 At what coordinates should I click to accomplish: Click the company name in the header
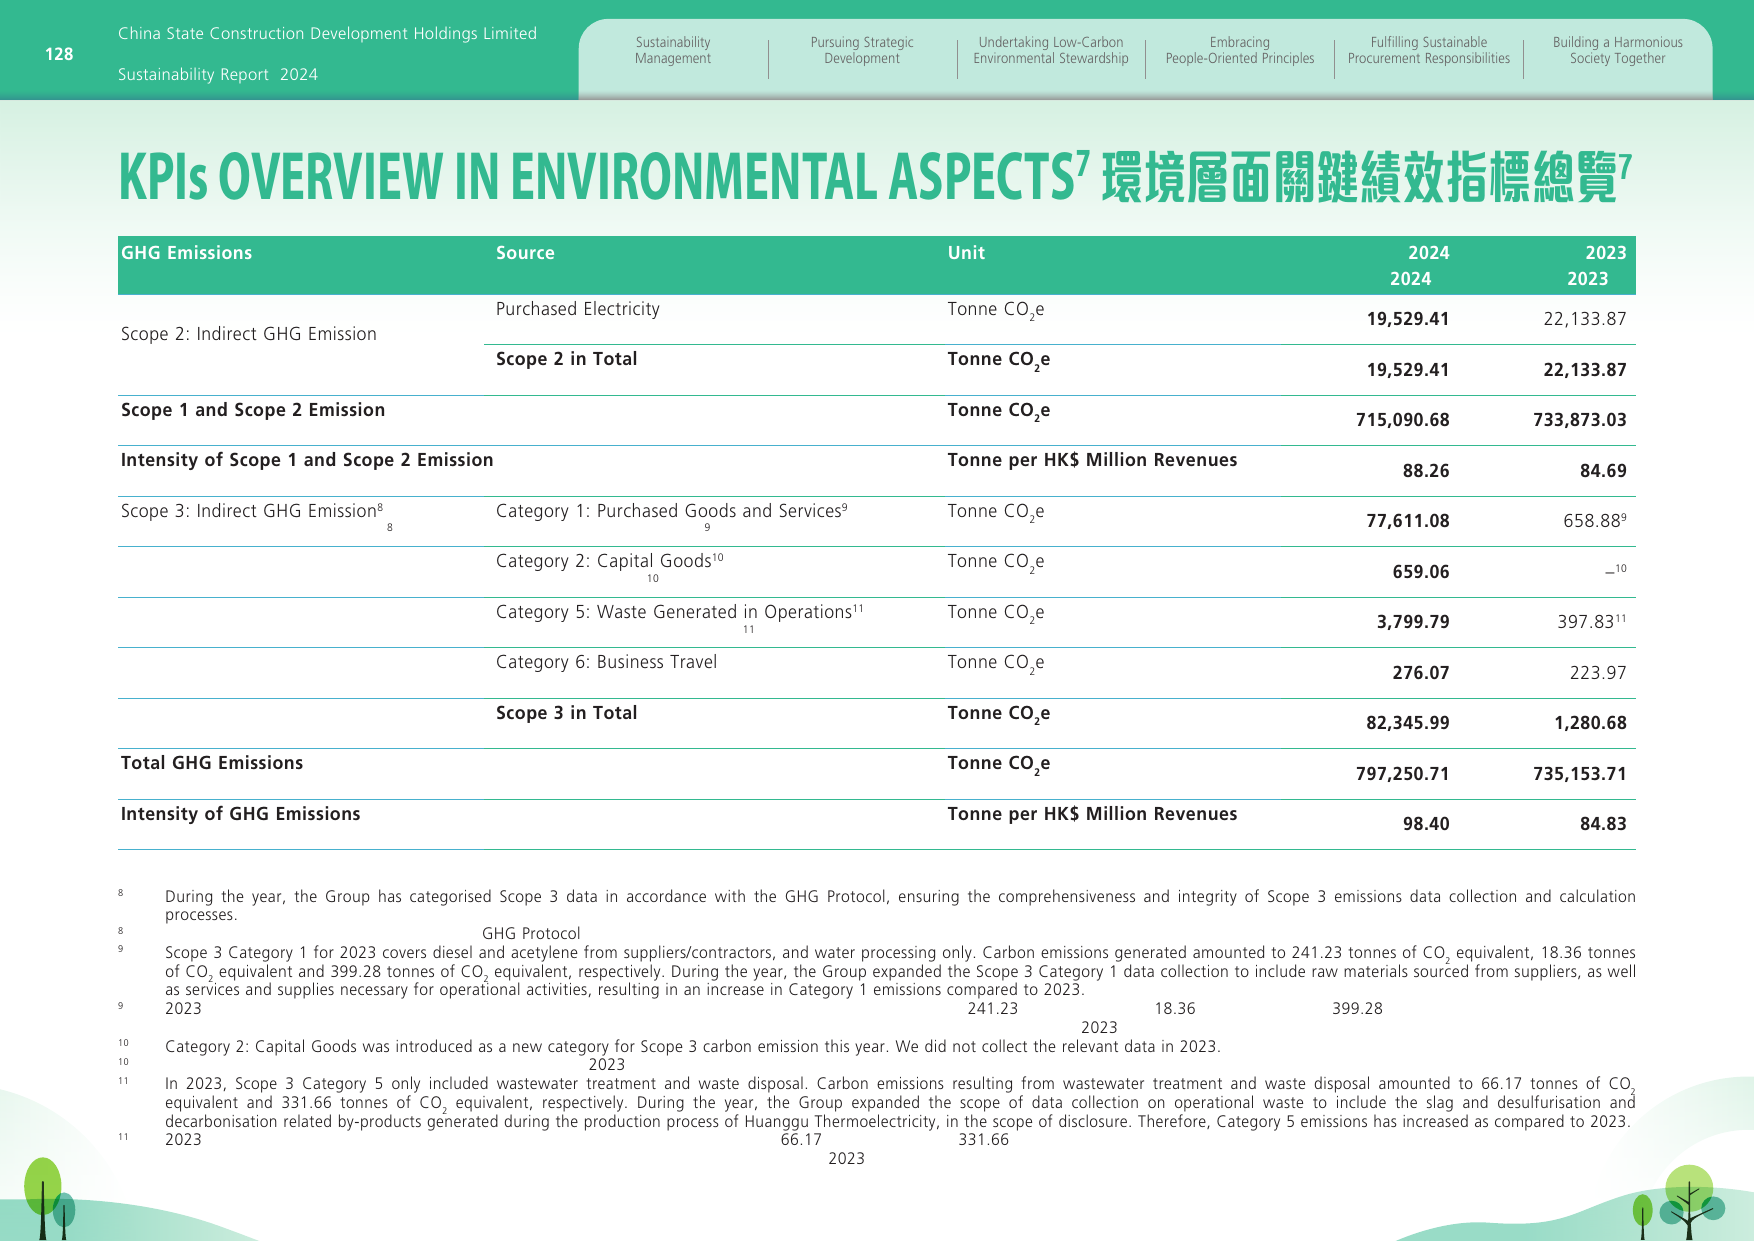pyautogui.click(x=327, y=34)
